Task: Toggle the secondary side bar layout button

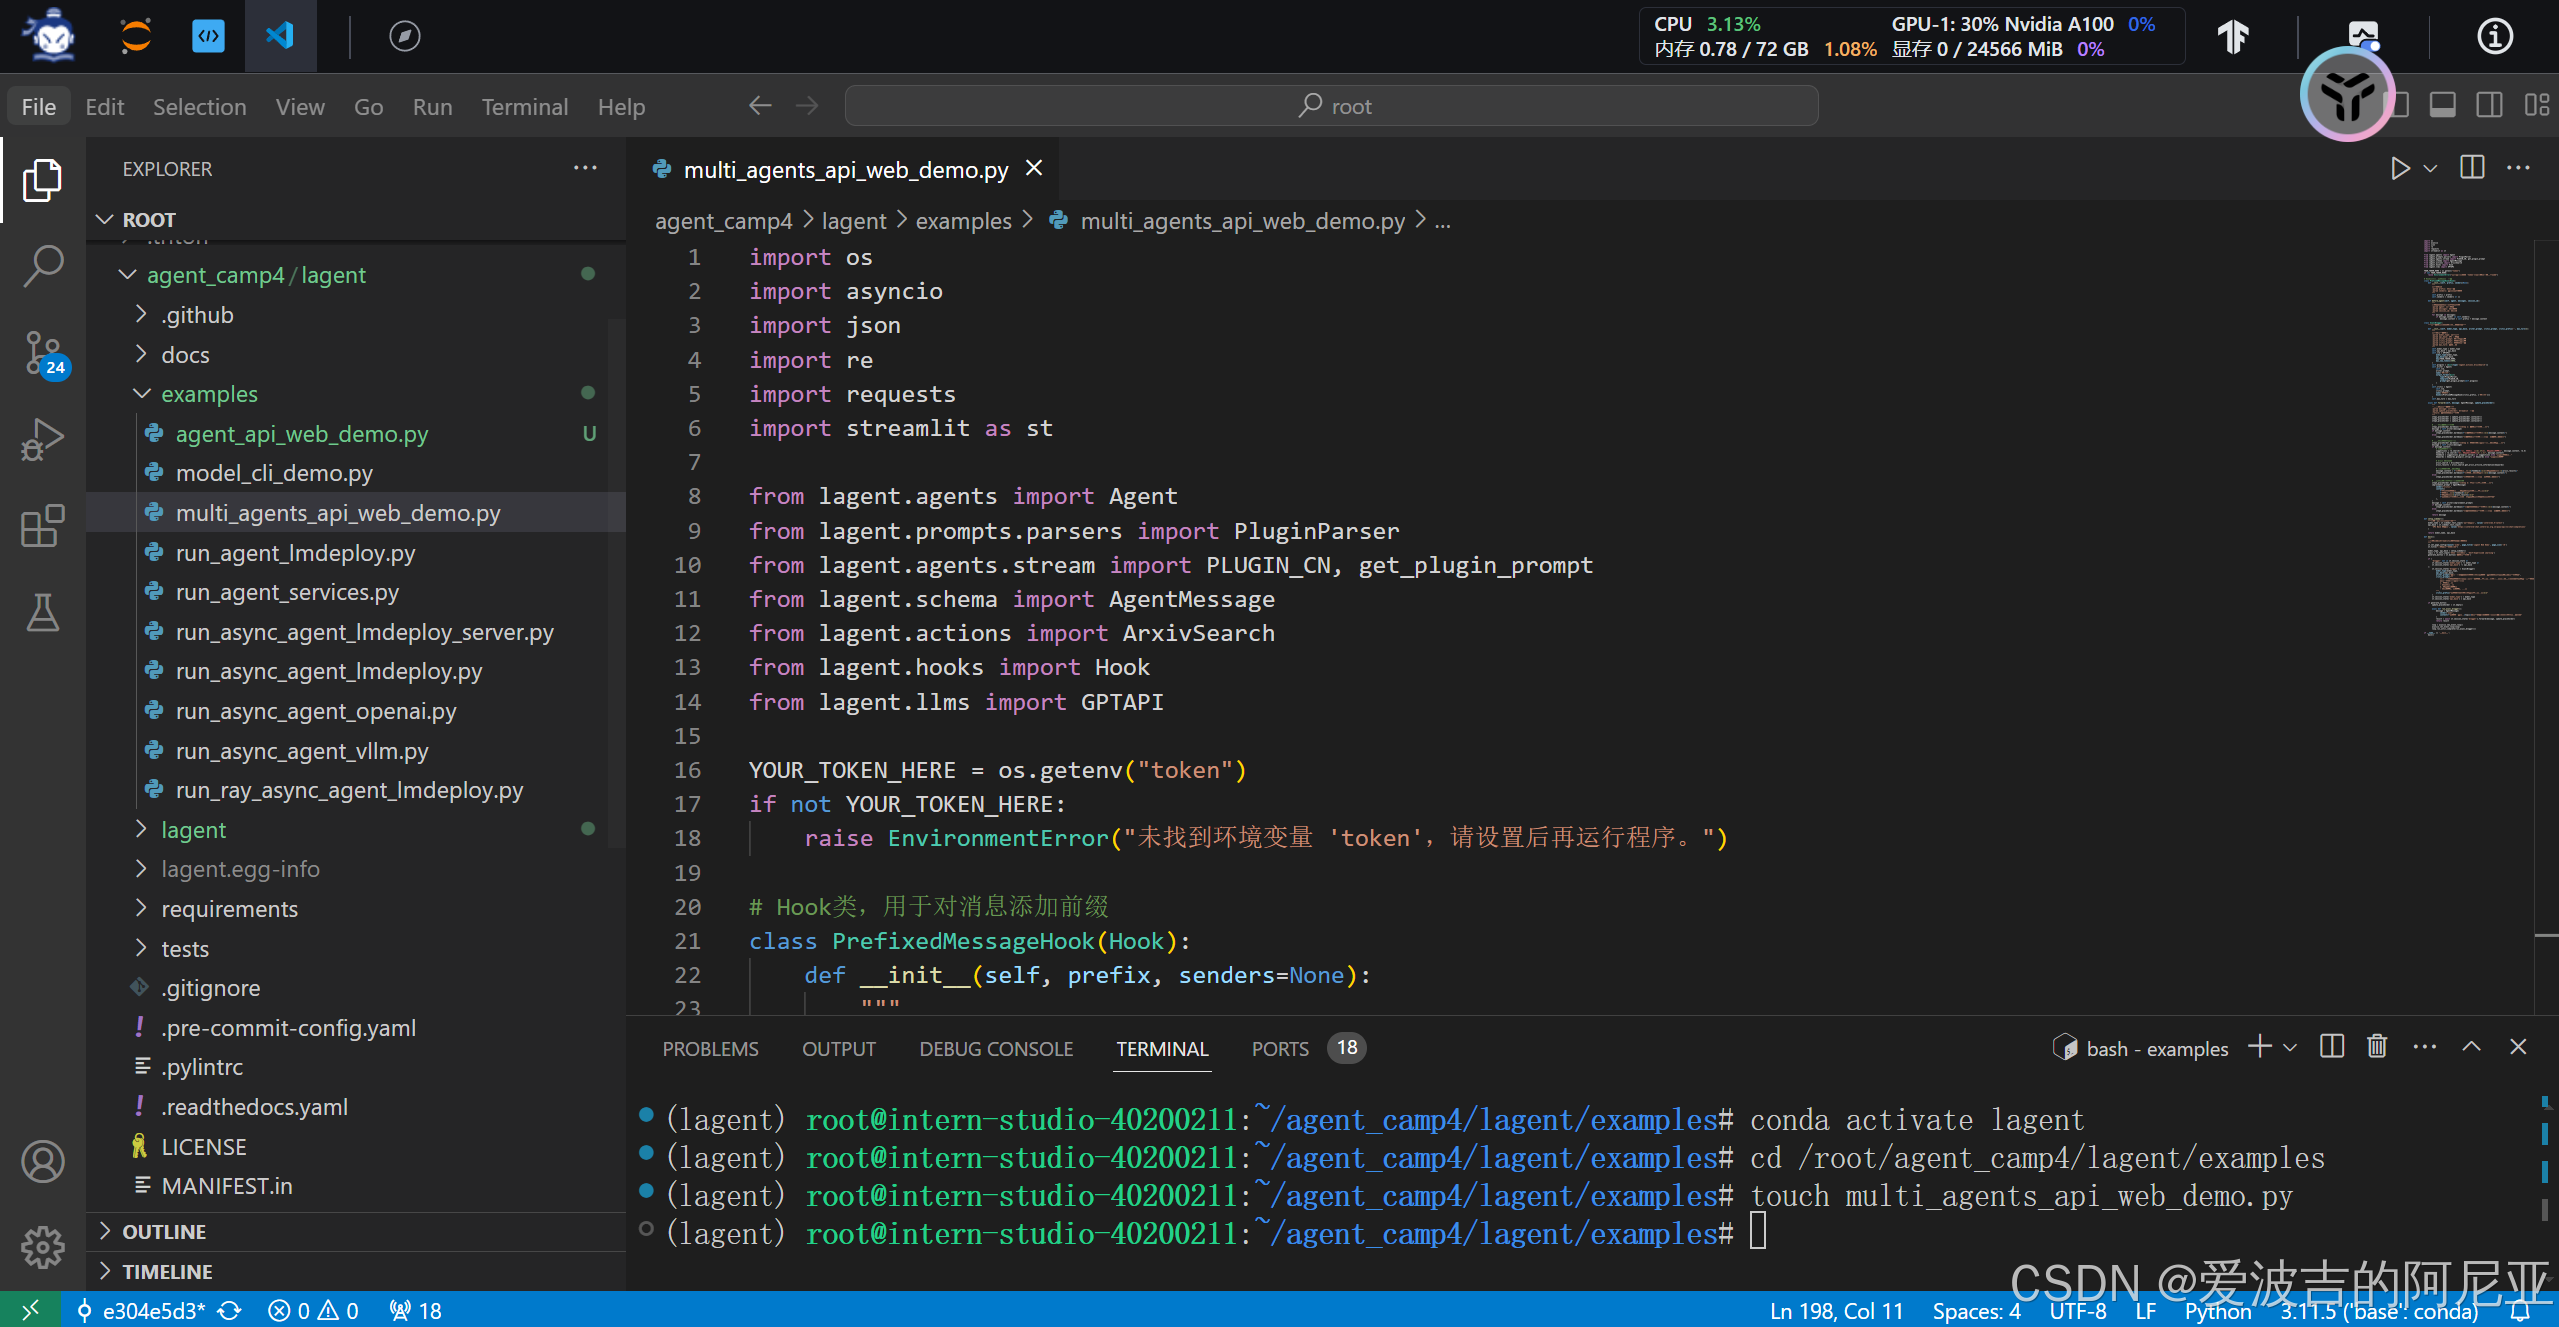Action: pos(2490,105)
